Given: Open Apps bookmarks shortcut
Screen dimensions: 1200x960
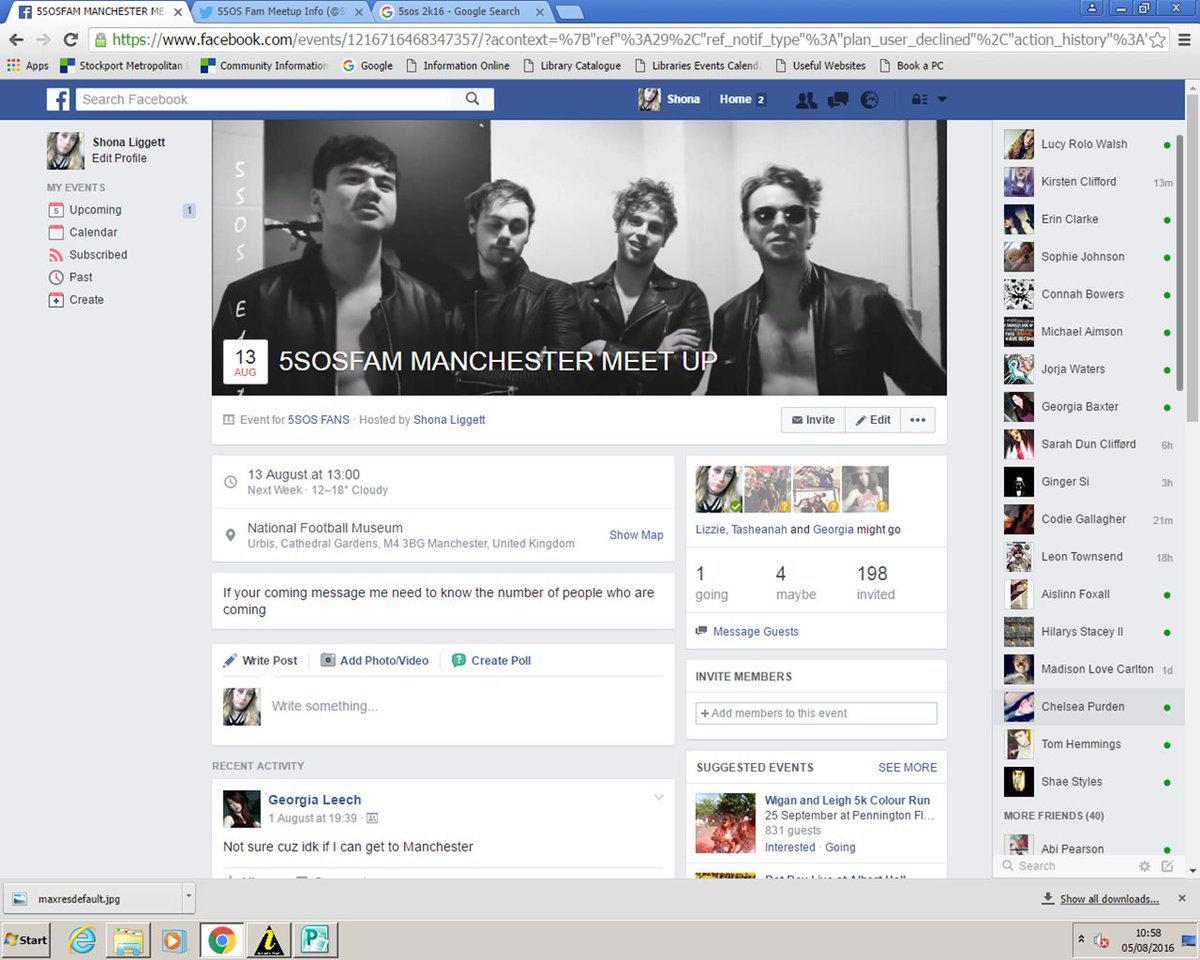Looking at the screenshot, I should click(28, 66).
